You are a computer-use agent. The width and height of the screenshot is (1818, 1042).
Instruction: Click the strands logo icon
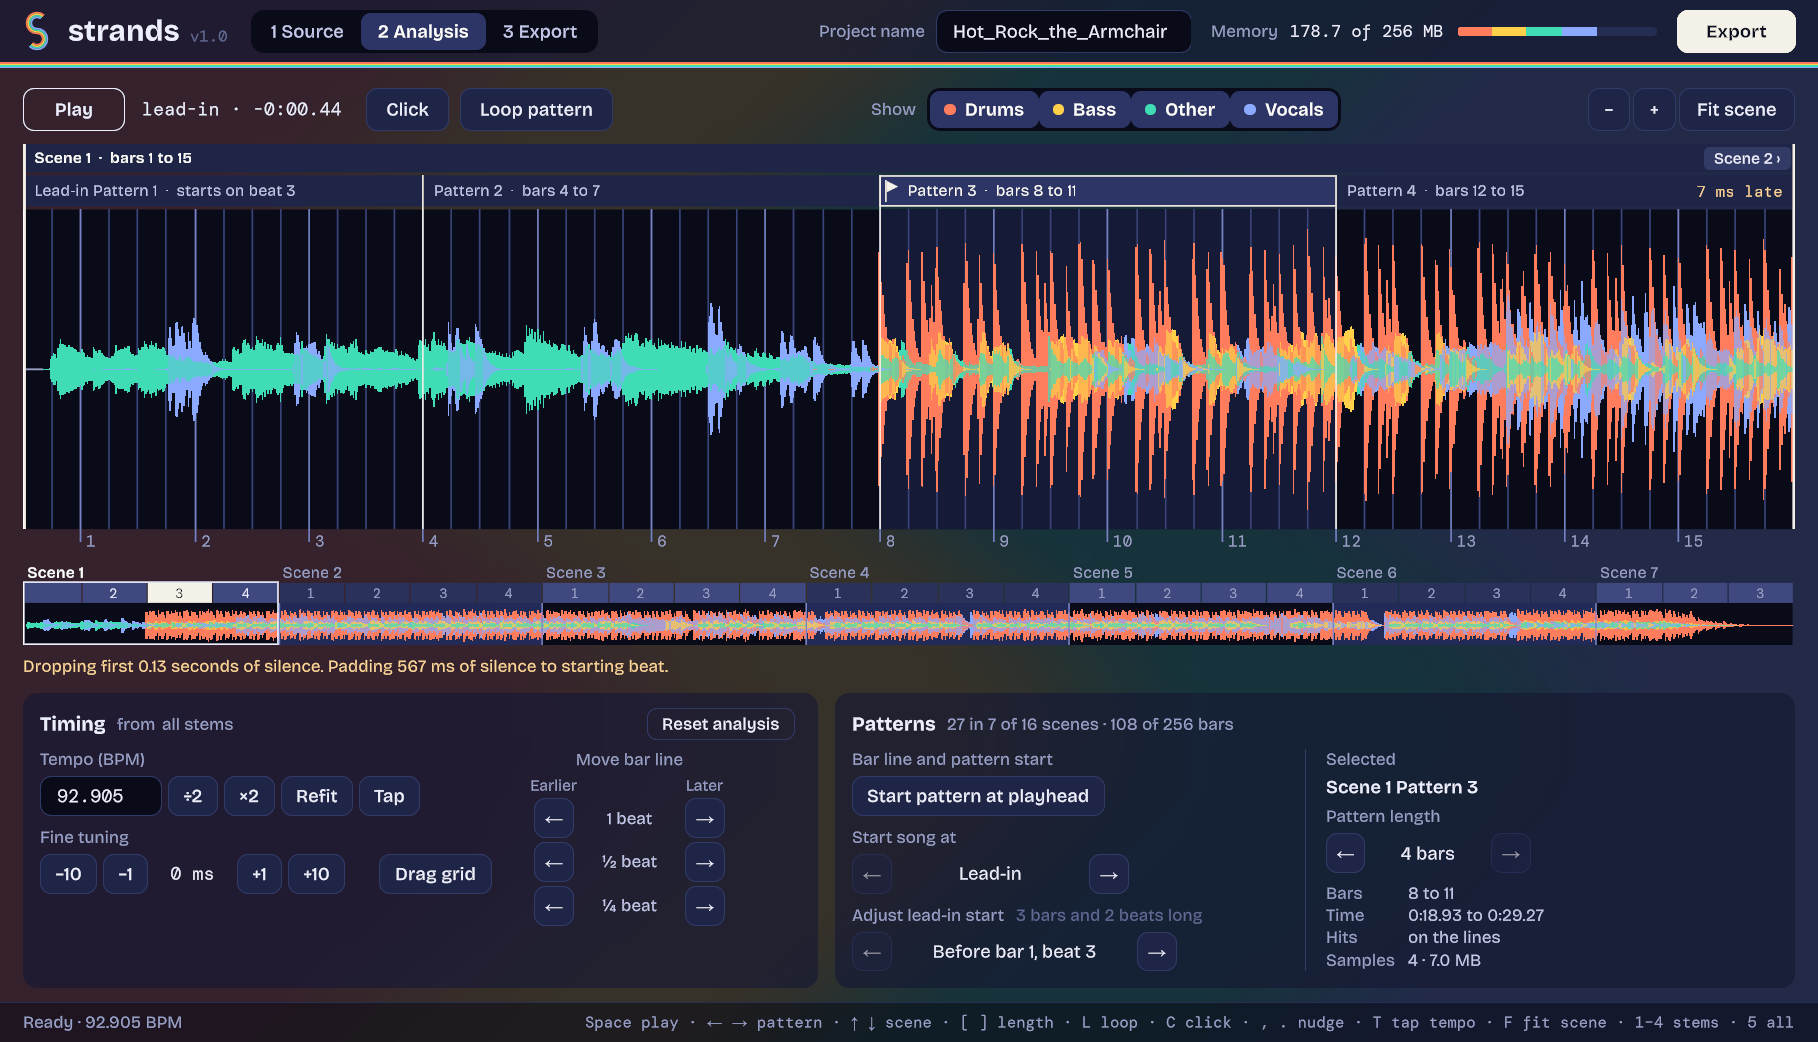pos(37,31)
